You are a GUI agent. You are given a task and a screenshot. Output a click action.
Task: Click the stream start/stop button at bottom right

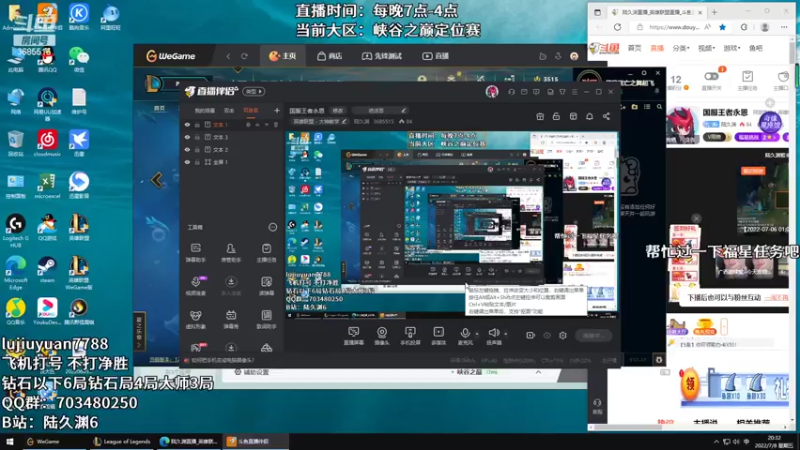(x=593, y=336)
